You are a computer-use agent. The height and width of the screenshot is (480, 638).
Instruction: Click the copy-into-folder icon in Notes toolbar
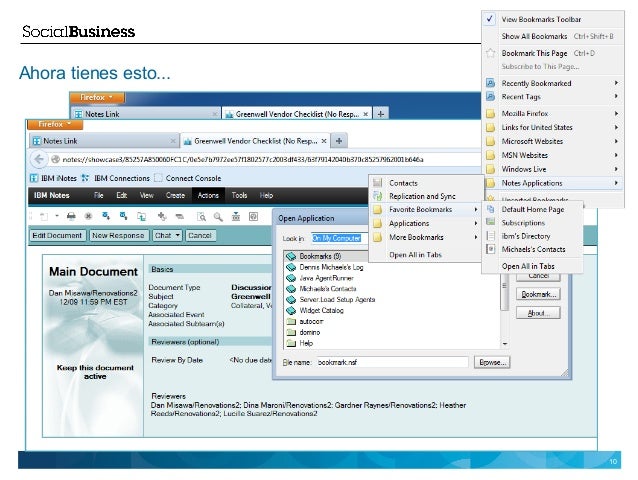point(141,216)
